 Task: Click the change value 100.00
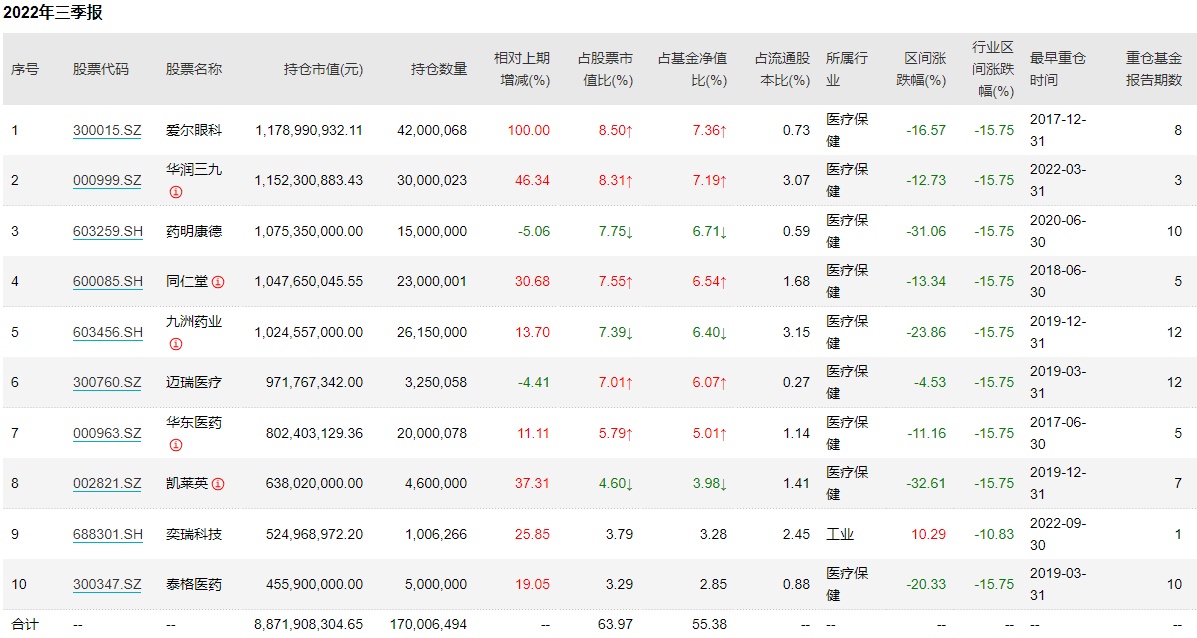click(x=529, y=130)
